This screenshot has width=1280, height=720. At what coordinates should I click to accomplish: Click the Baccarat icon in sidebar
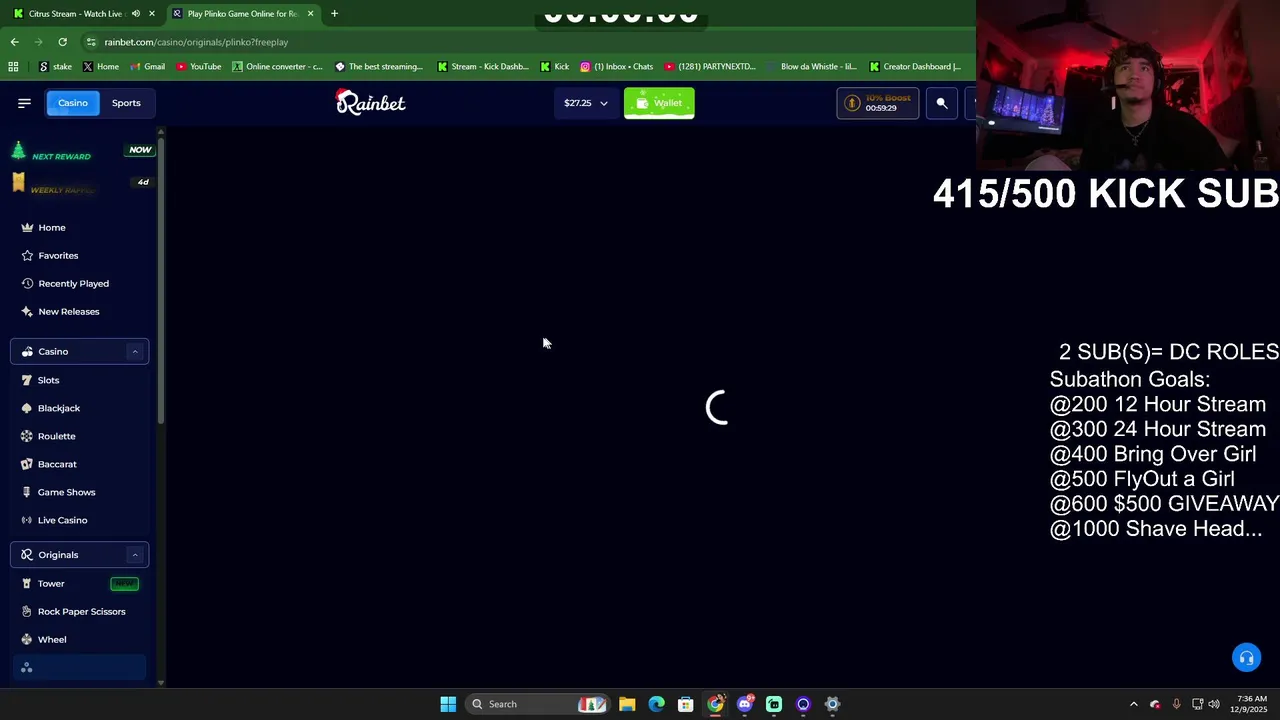[27, 465]
